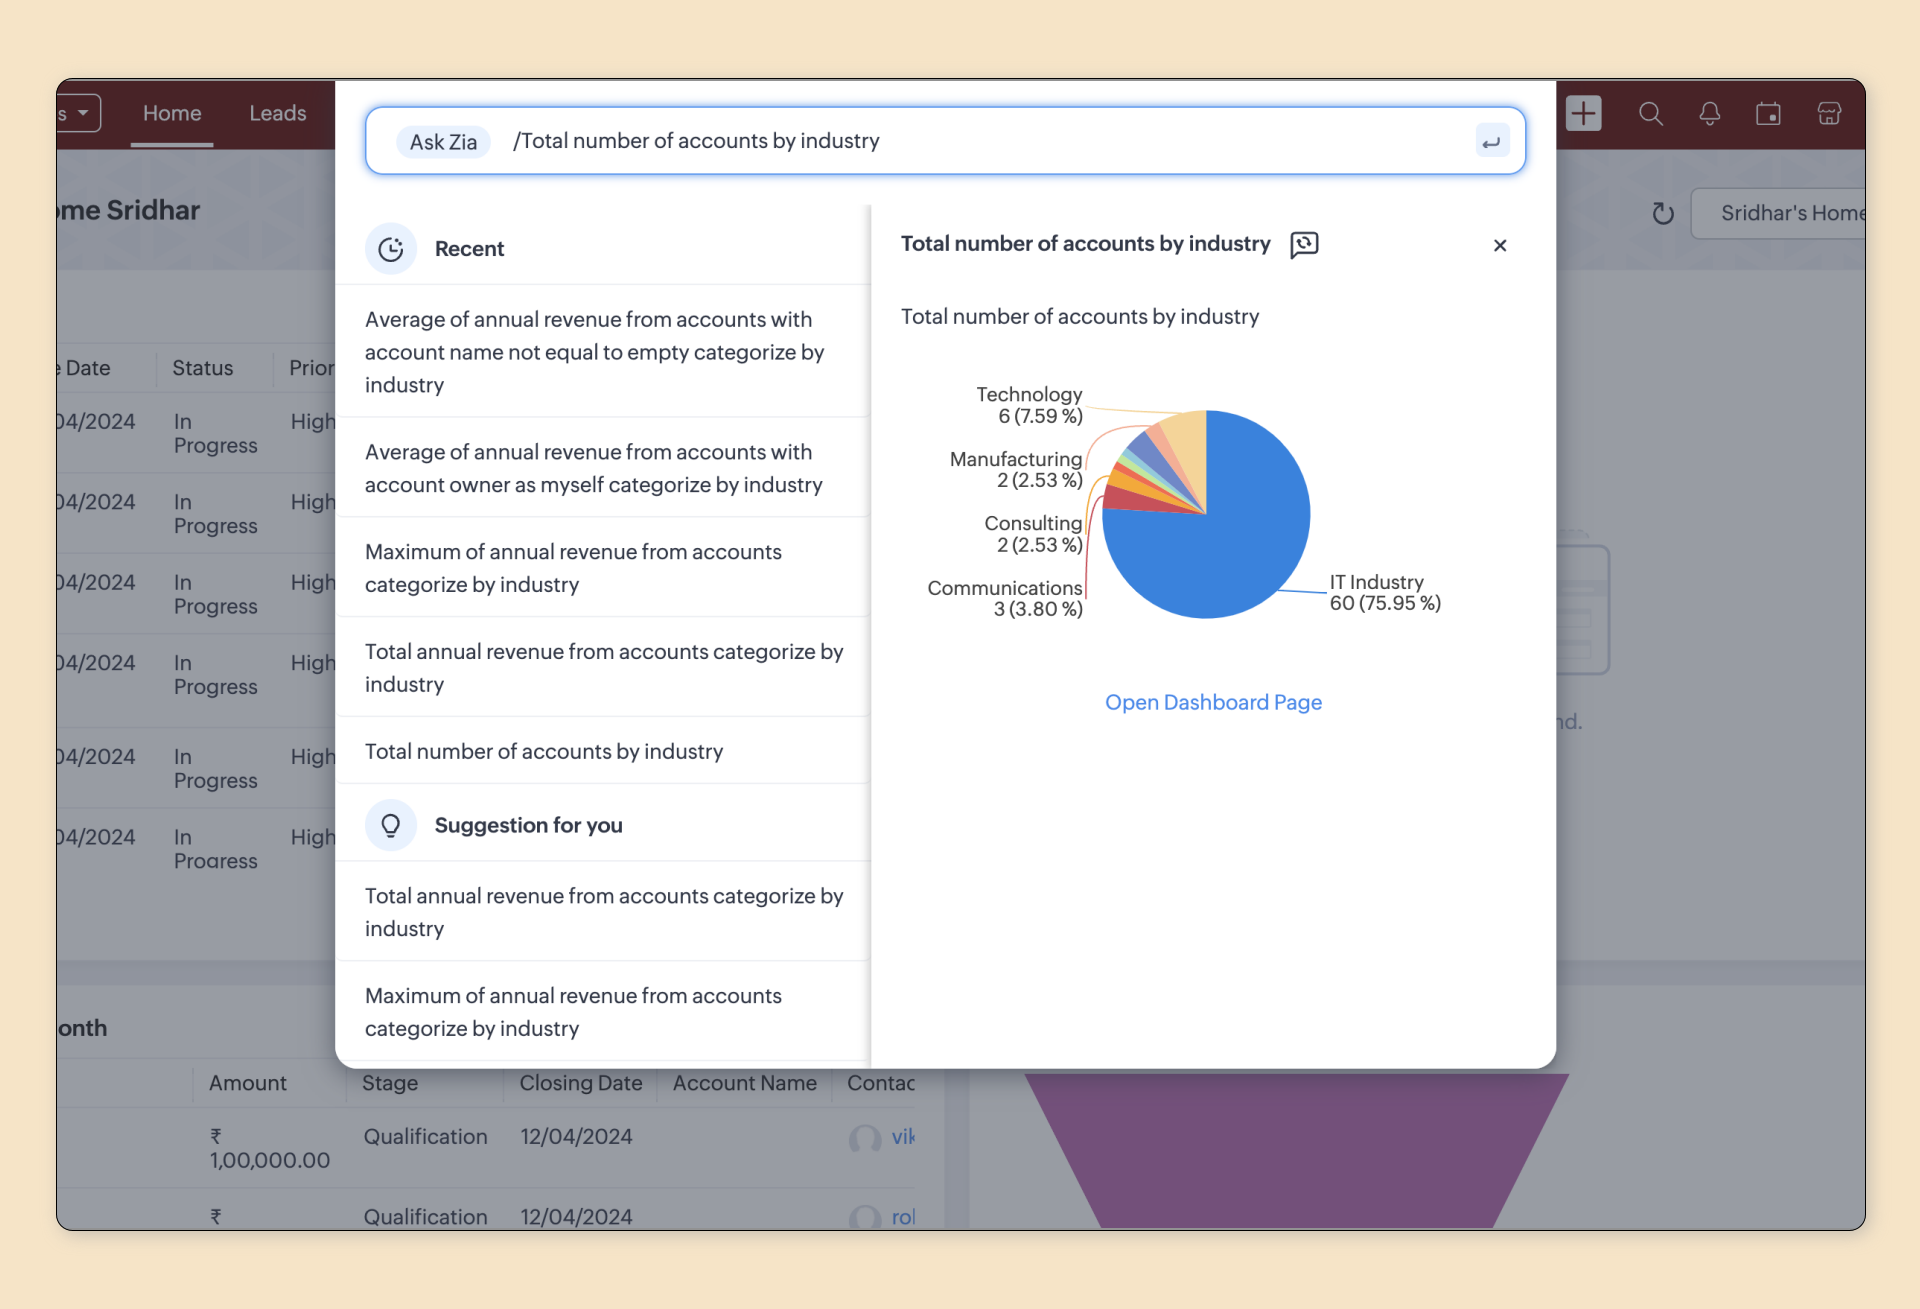
Task: Open the marketplace store icon
Action: point(1829,114)
